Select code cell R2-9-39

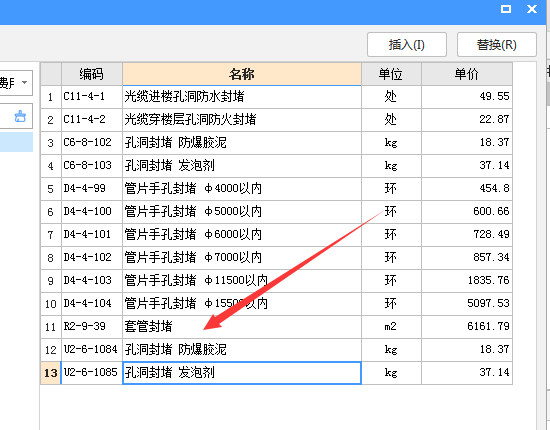92,327
